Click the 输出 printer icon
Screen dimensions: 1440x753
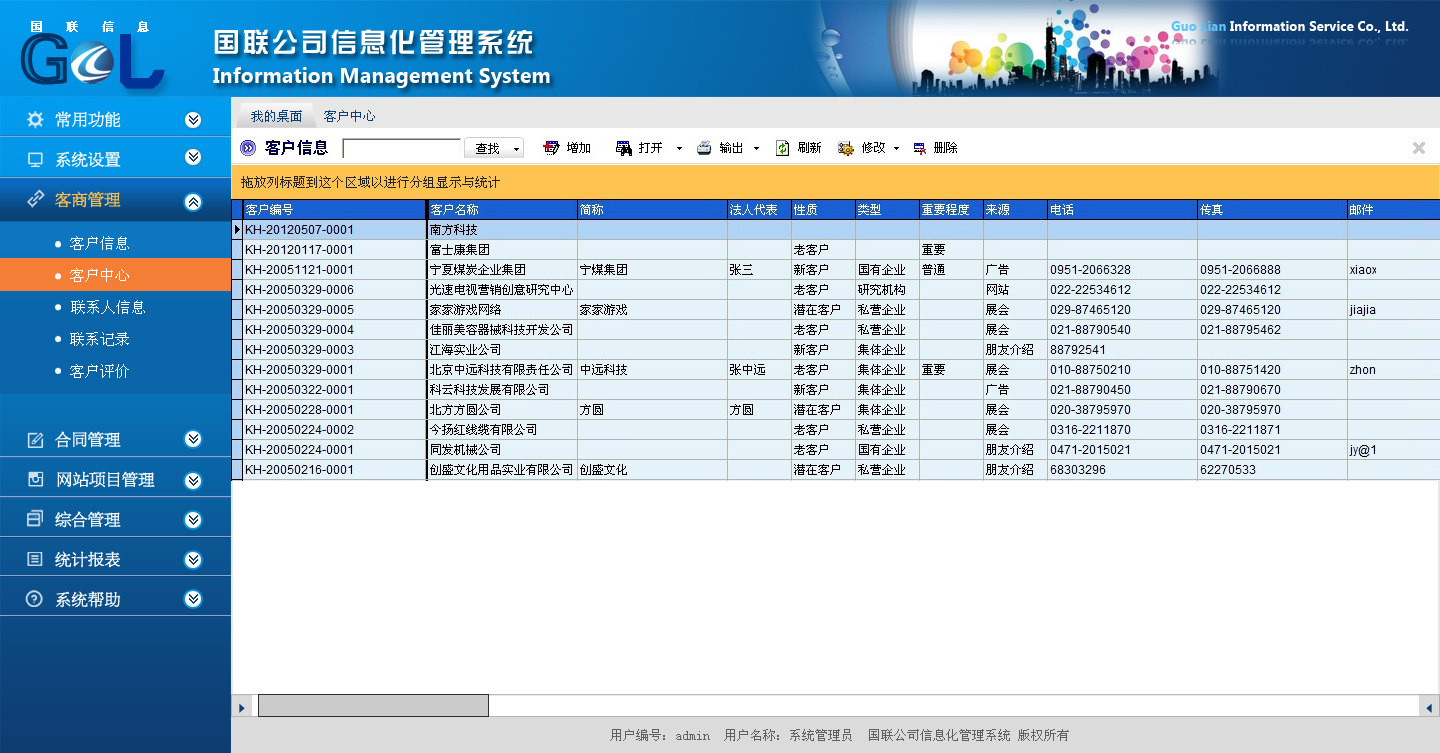704,148
